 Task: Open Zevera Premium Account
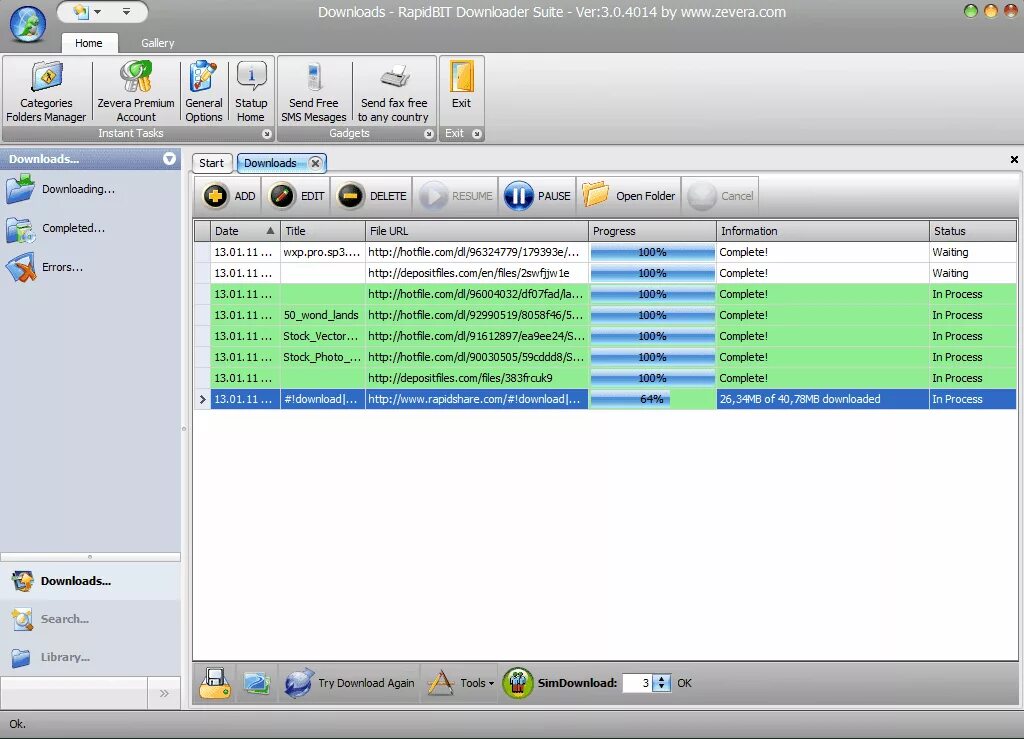136,91
